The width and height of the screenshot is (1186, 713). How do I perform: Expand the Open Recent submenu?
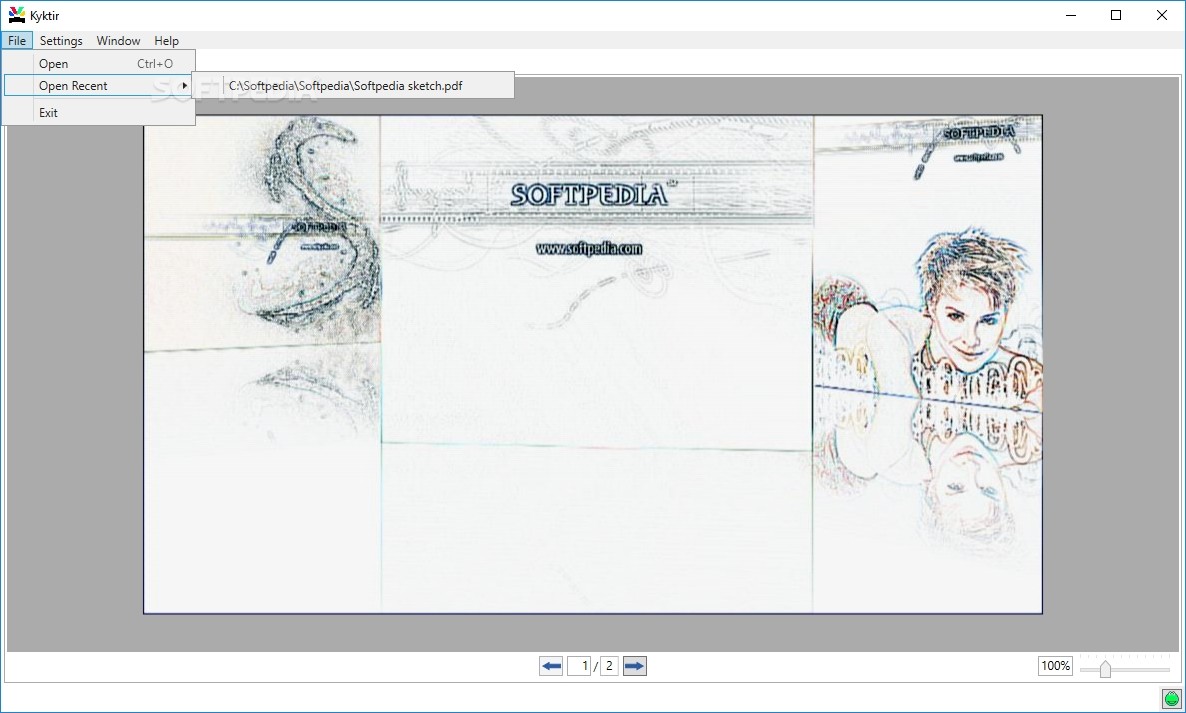pyautogui.click(x=99, y=85)
